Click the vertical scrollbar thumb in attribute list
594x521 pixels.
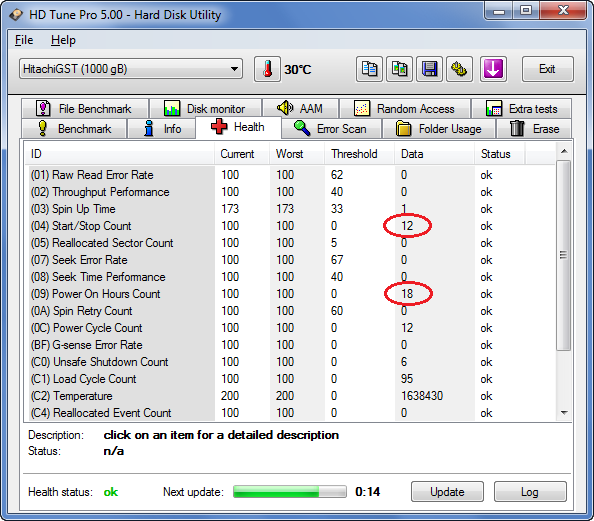click(564, 255)
